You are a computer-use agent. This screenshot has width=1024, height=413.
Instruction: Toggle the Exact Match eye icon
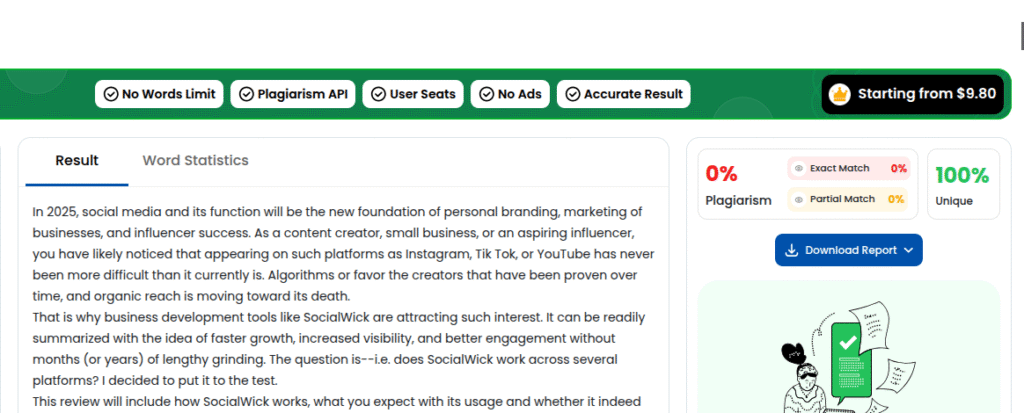(x=799, y=169)
